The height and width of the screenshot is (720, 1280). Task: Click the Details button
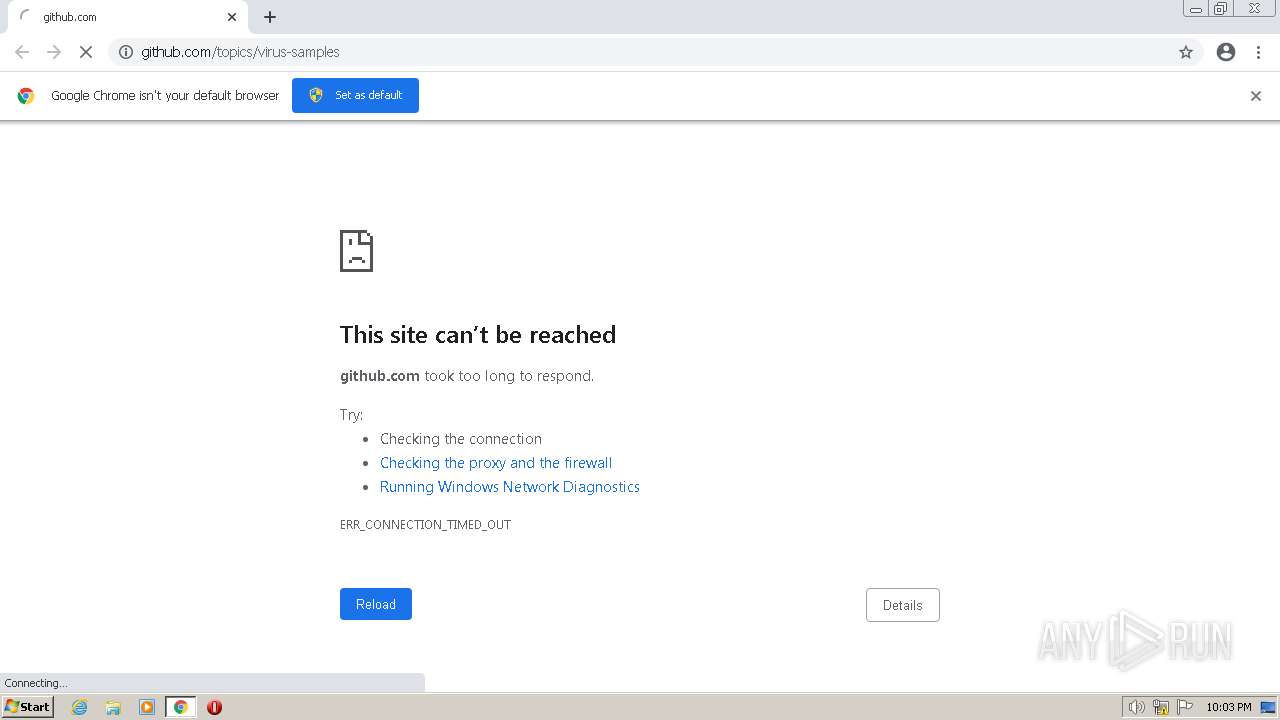click(x=903, y=605)
